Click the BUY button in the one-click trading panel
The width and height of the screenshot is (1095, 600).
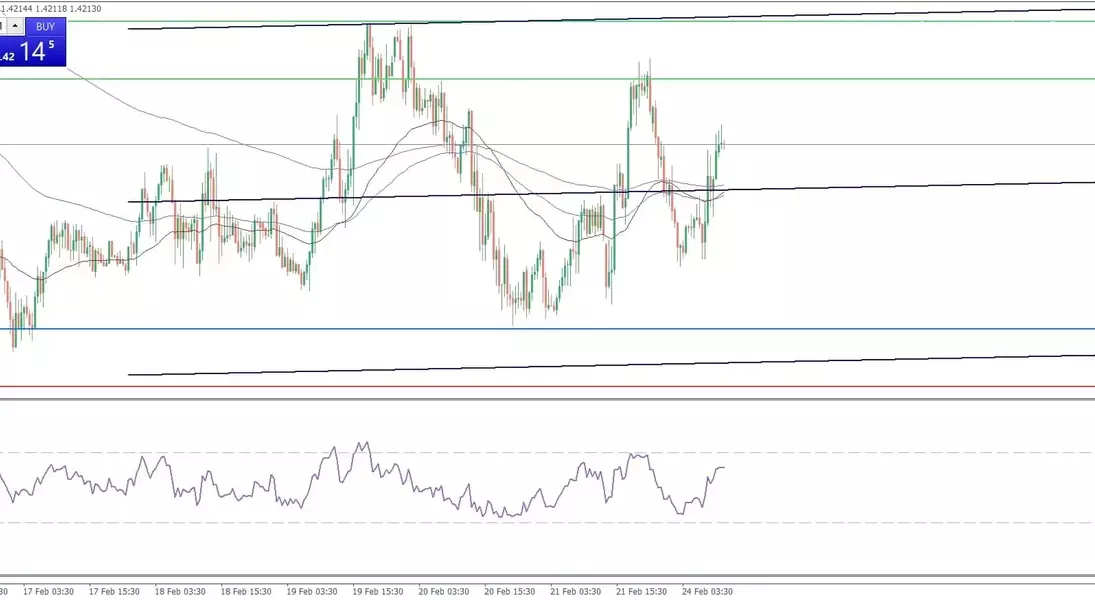[x=45, y=27]
